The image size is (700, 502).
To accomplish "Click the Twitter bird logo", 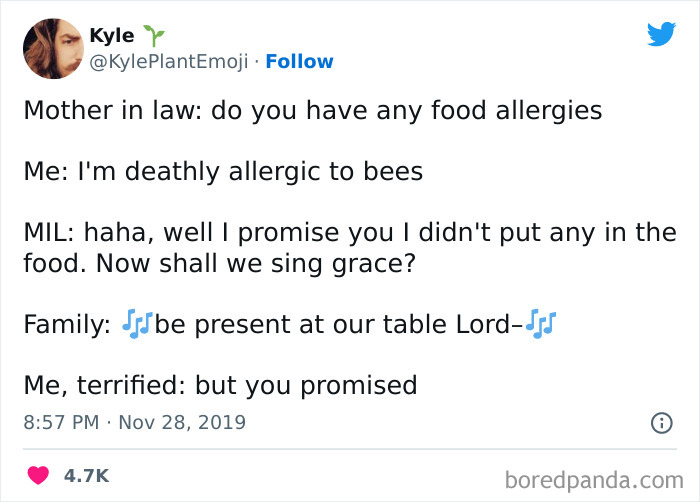I will (x=661, y=34).
